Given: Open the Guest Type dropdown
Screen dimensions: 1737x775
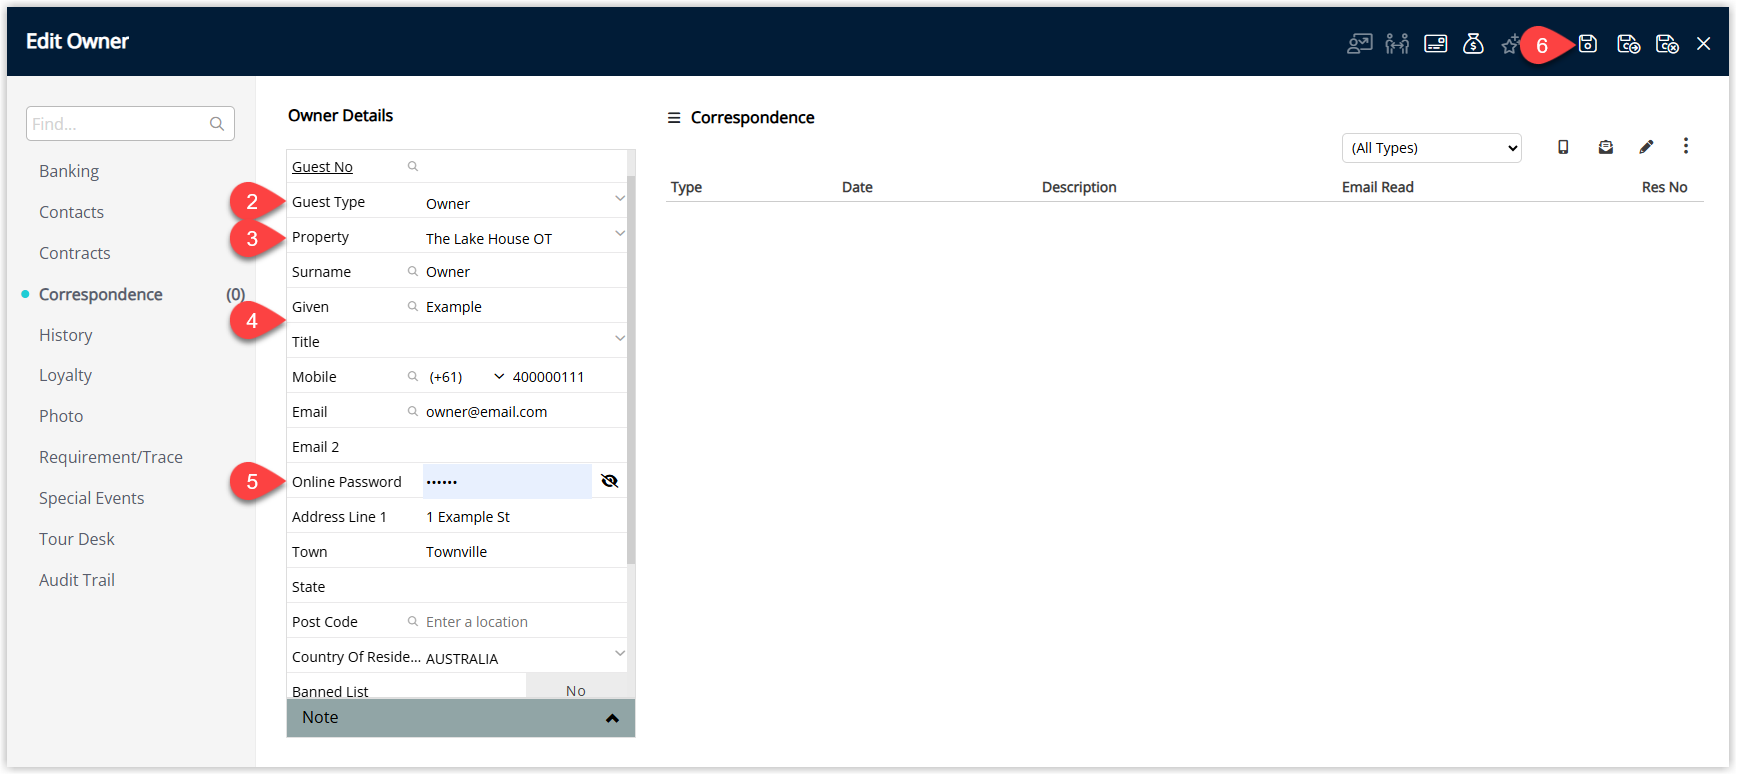Looking at the screenshot, I should [x=620, y=198].
